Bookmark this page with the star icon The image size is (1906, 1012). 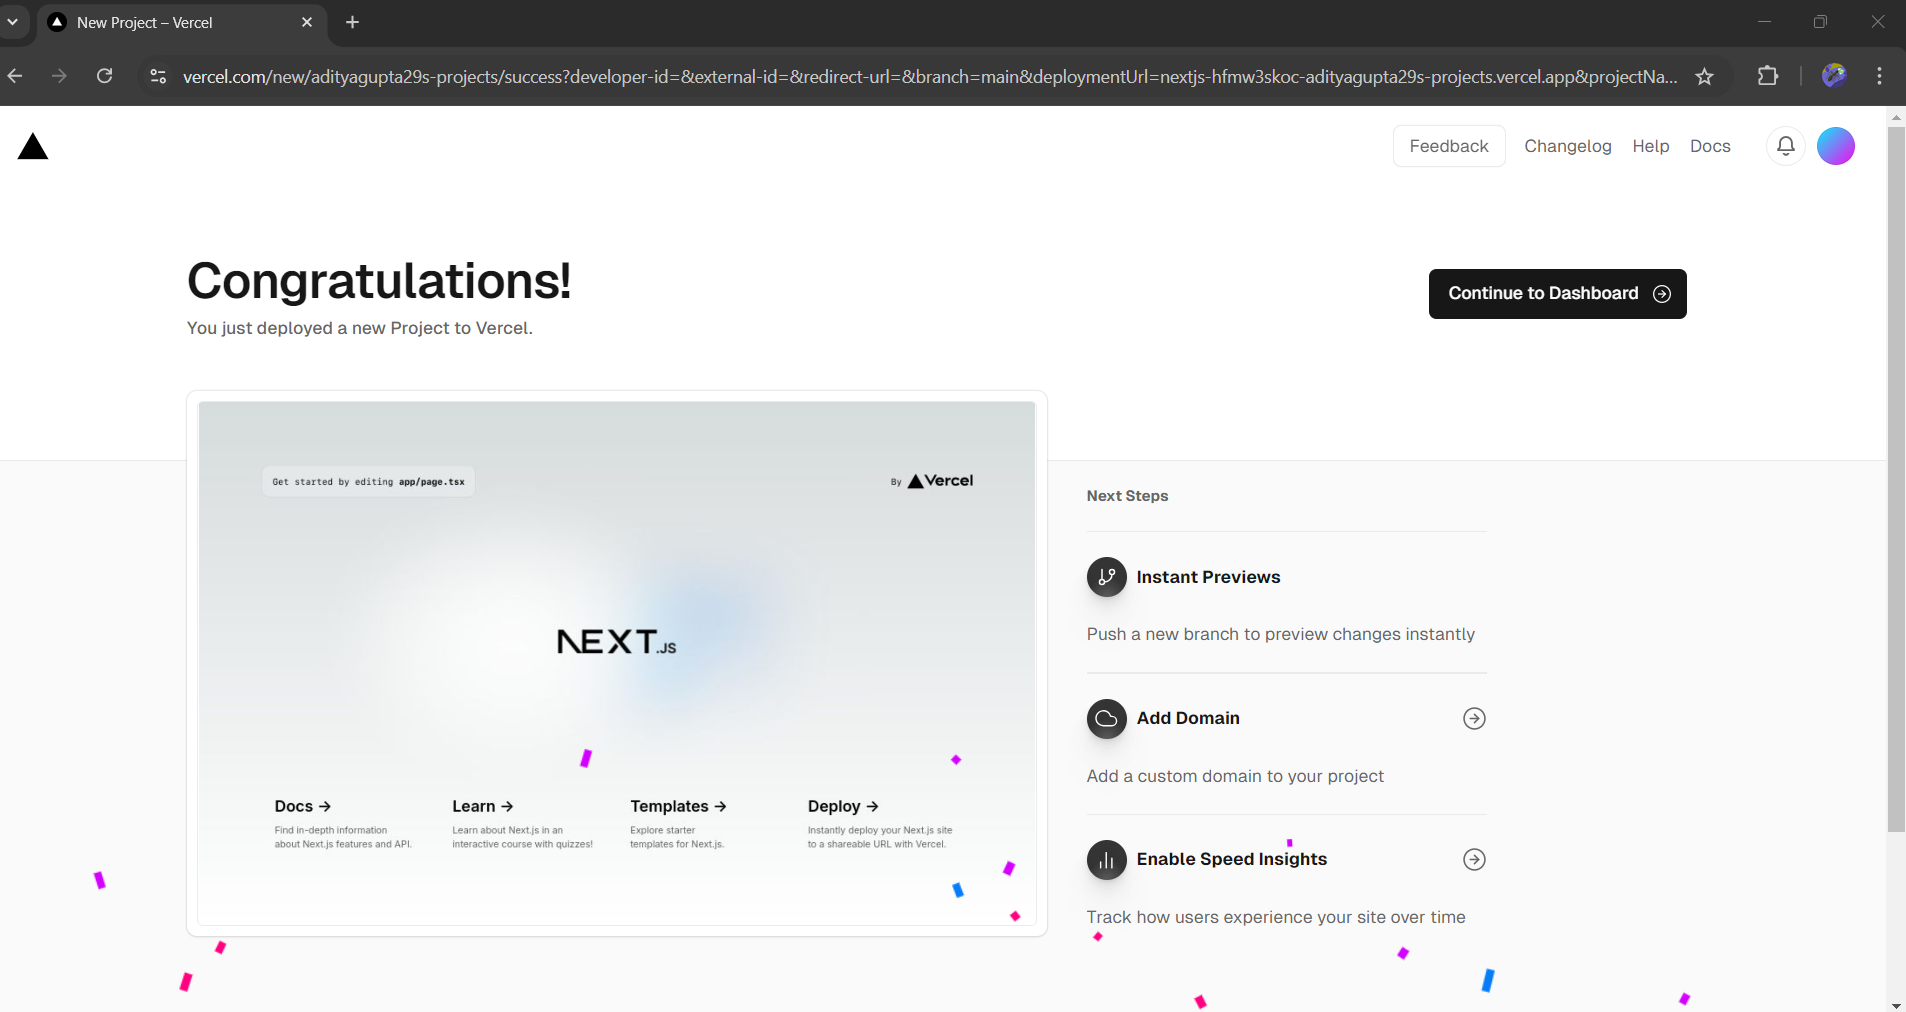(1705, 76)
